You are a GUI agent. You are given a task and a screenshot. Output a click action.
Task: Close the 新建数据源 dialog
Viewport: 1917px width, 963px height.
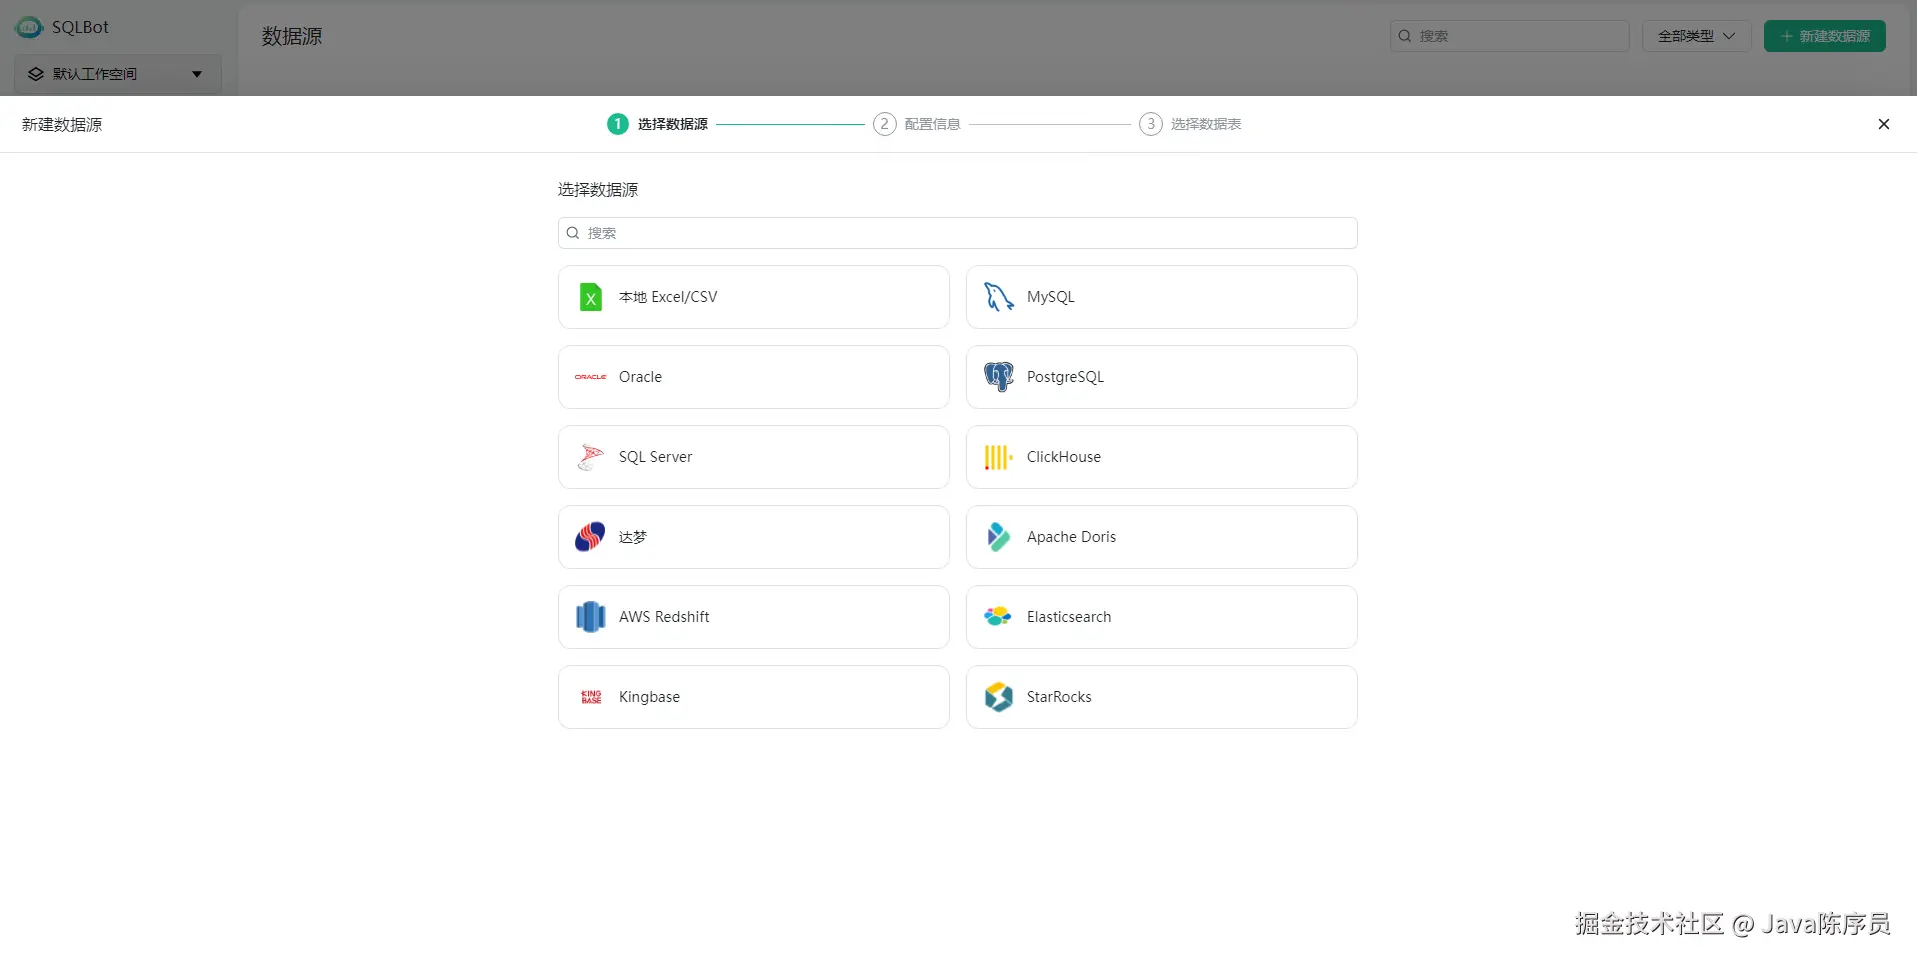[x=1884, y=124]
